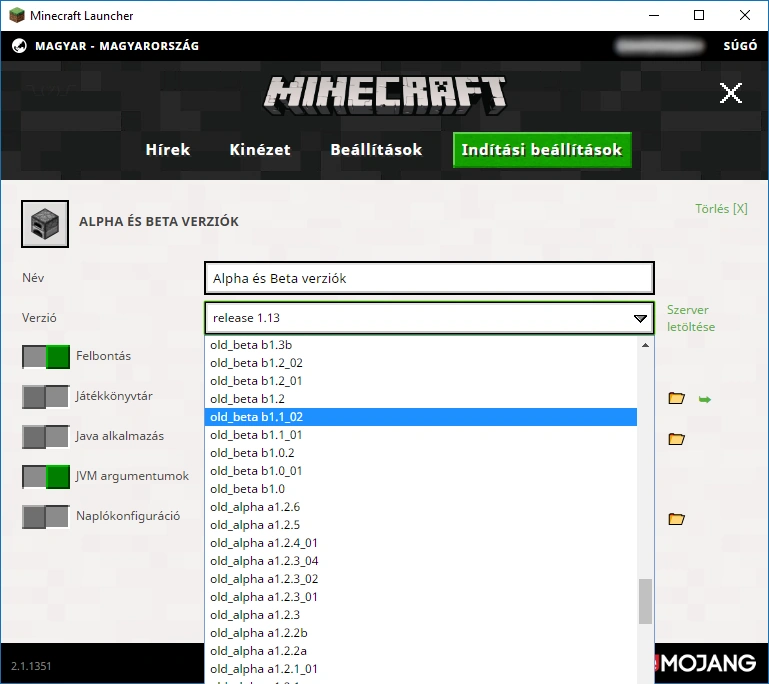Click the Szerver letöltése link

(x=691, y=318)
